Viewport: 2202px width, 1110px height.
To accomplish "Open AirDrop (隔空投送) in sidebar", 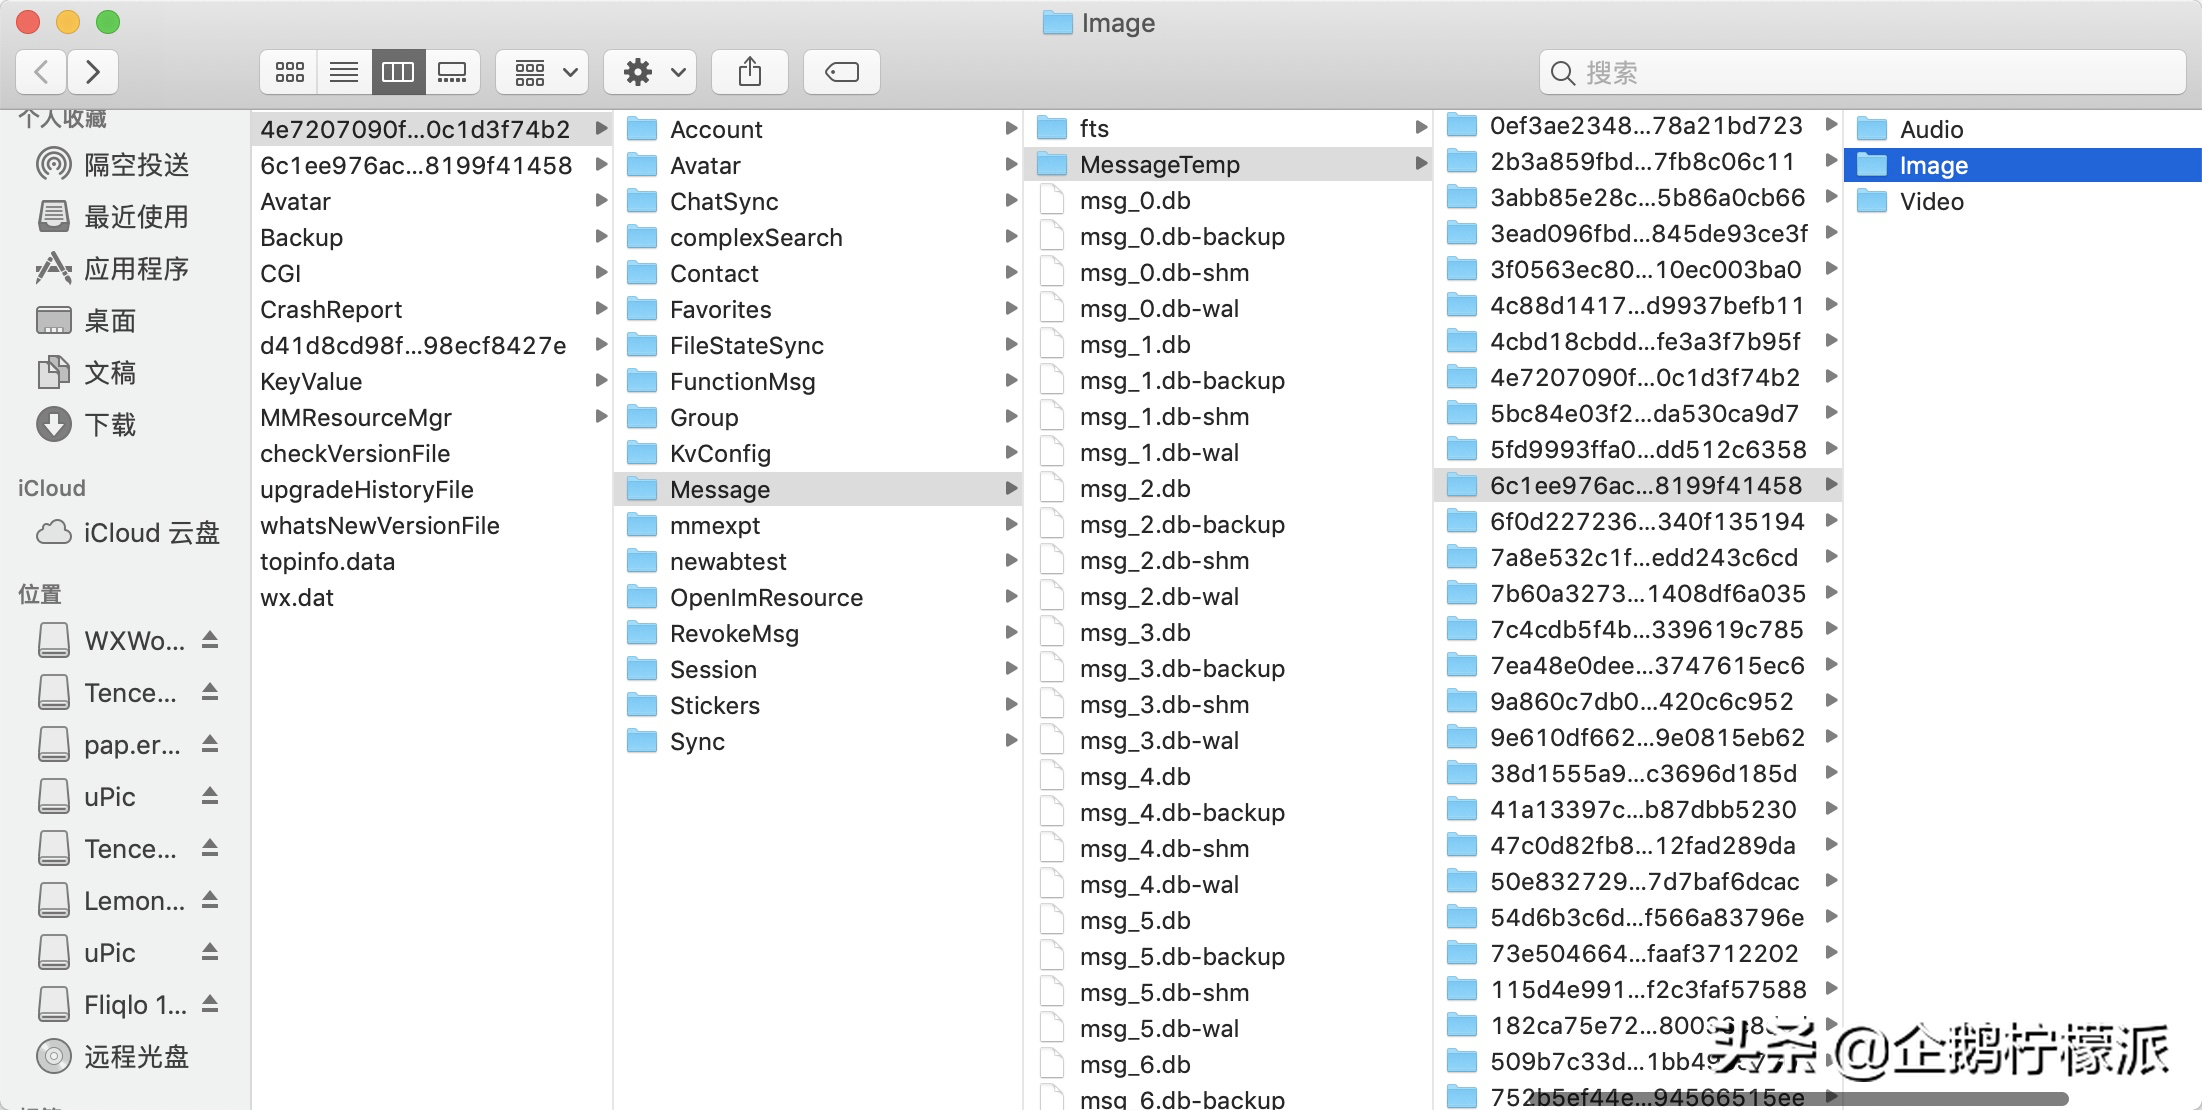I will point(126,164).
